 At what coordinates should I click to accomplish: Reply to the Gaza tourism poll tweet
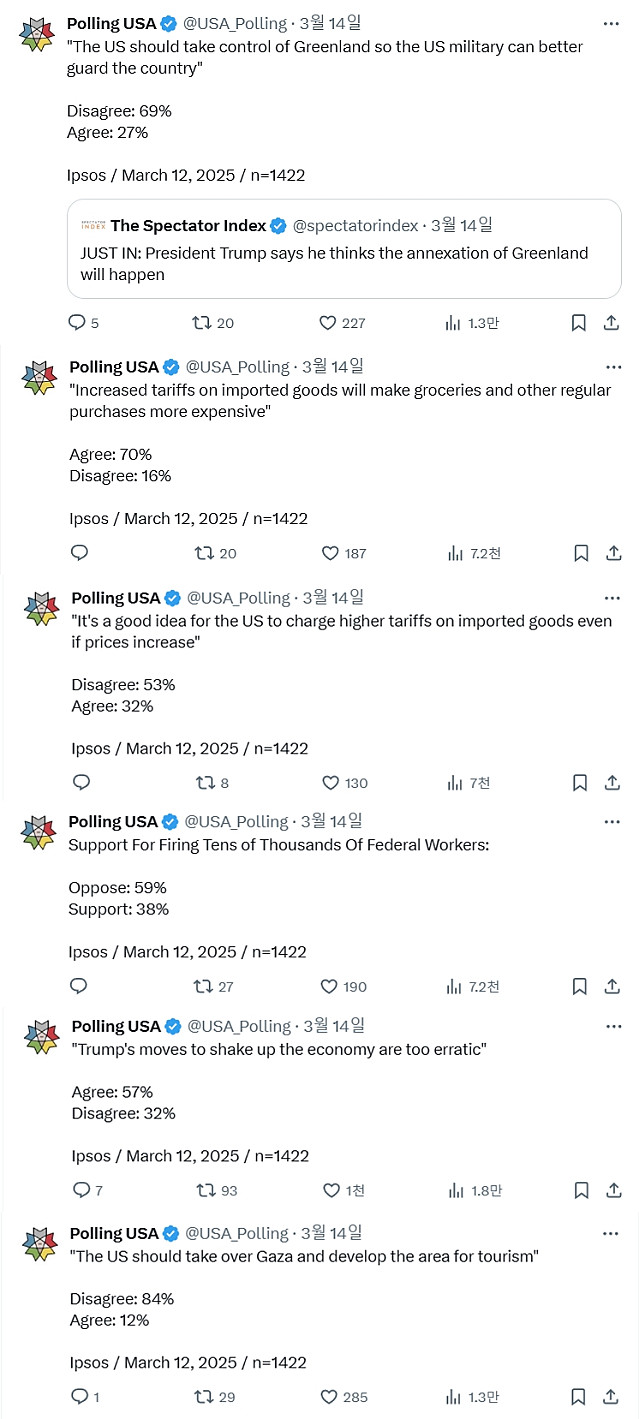click(x=79, y=1397)
